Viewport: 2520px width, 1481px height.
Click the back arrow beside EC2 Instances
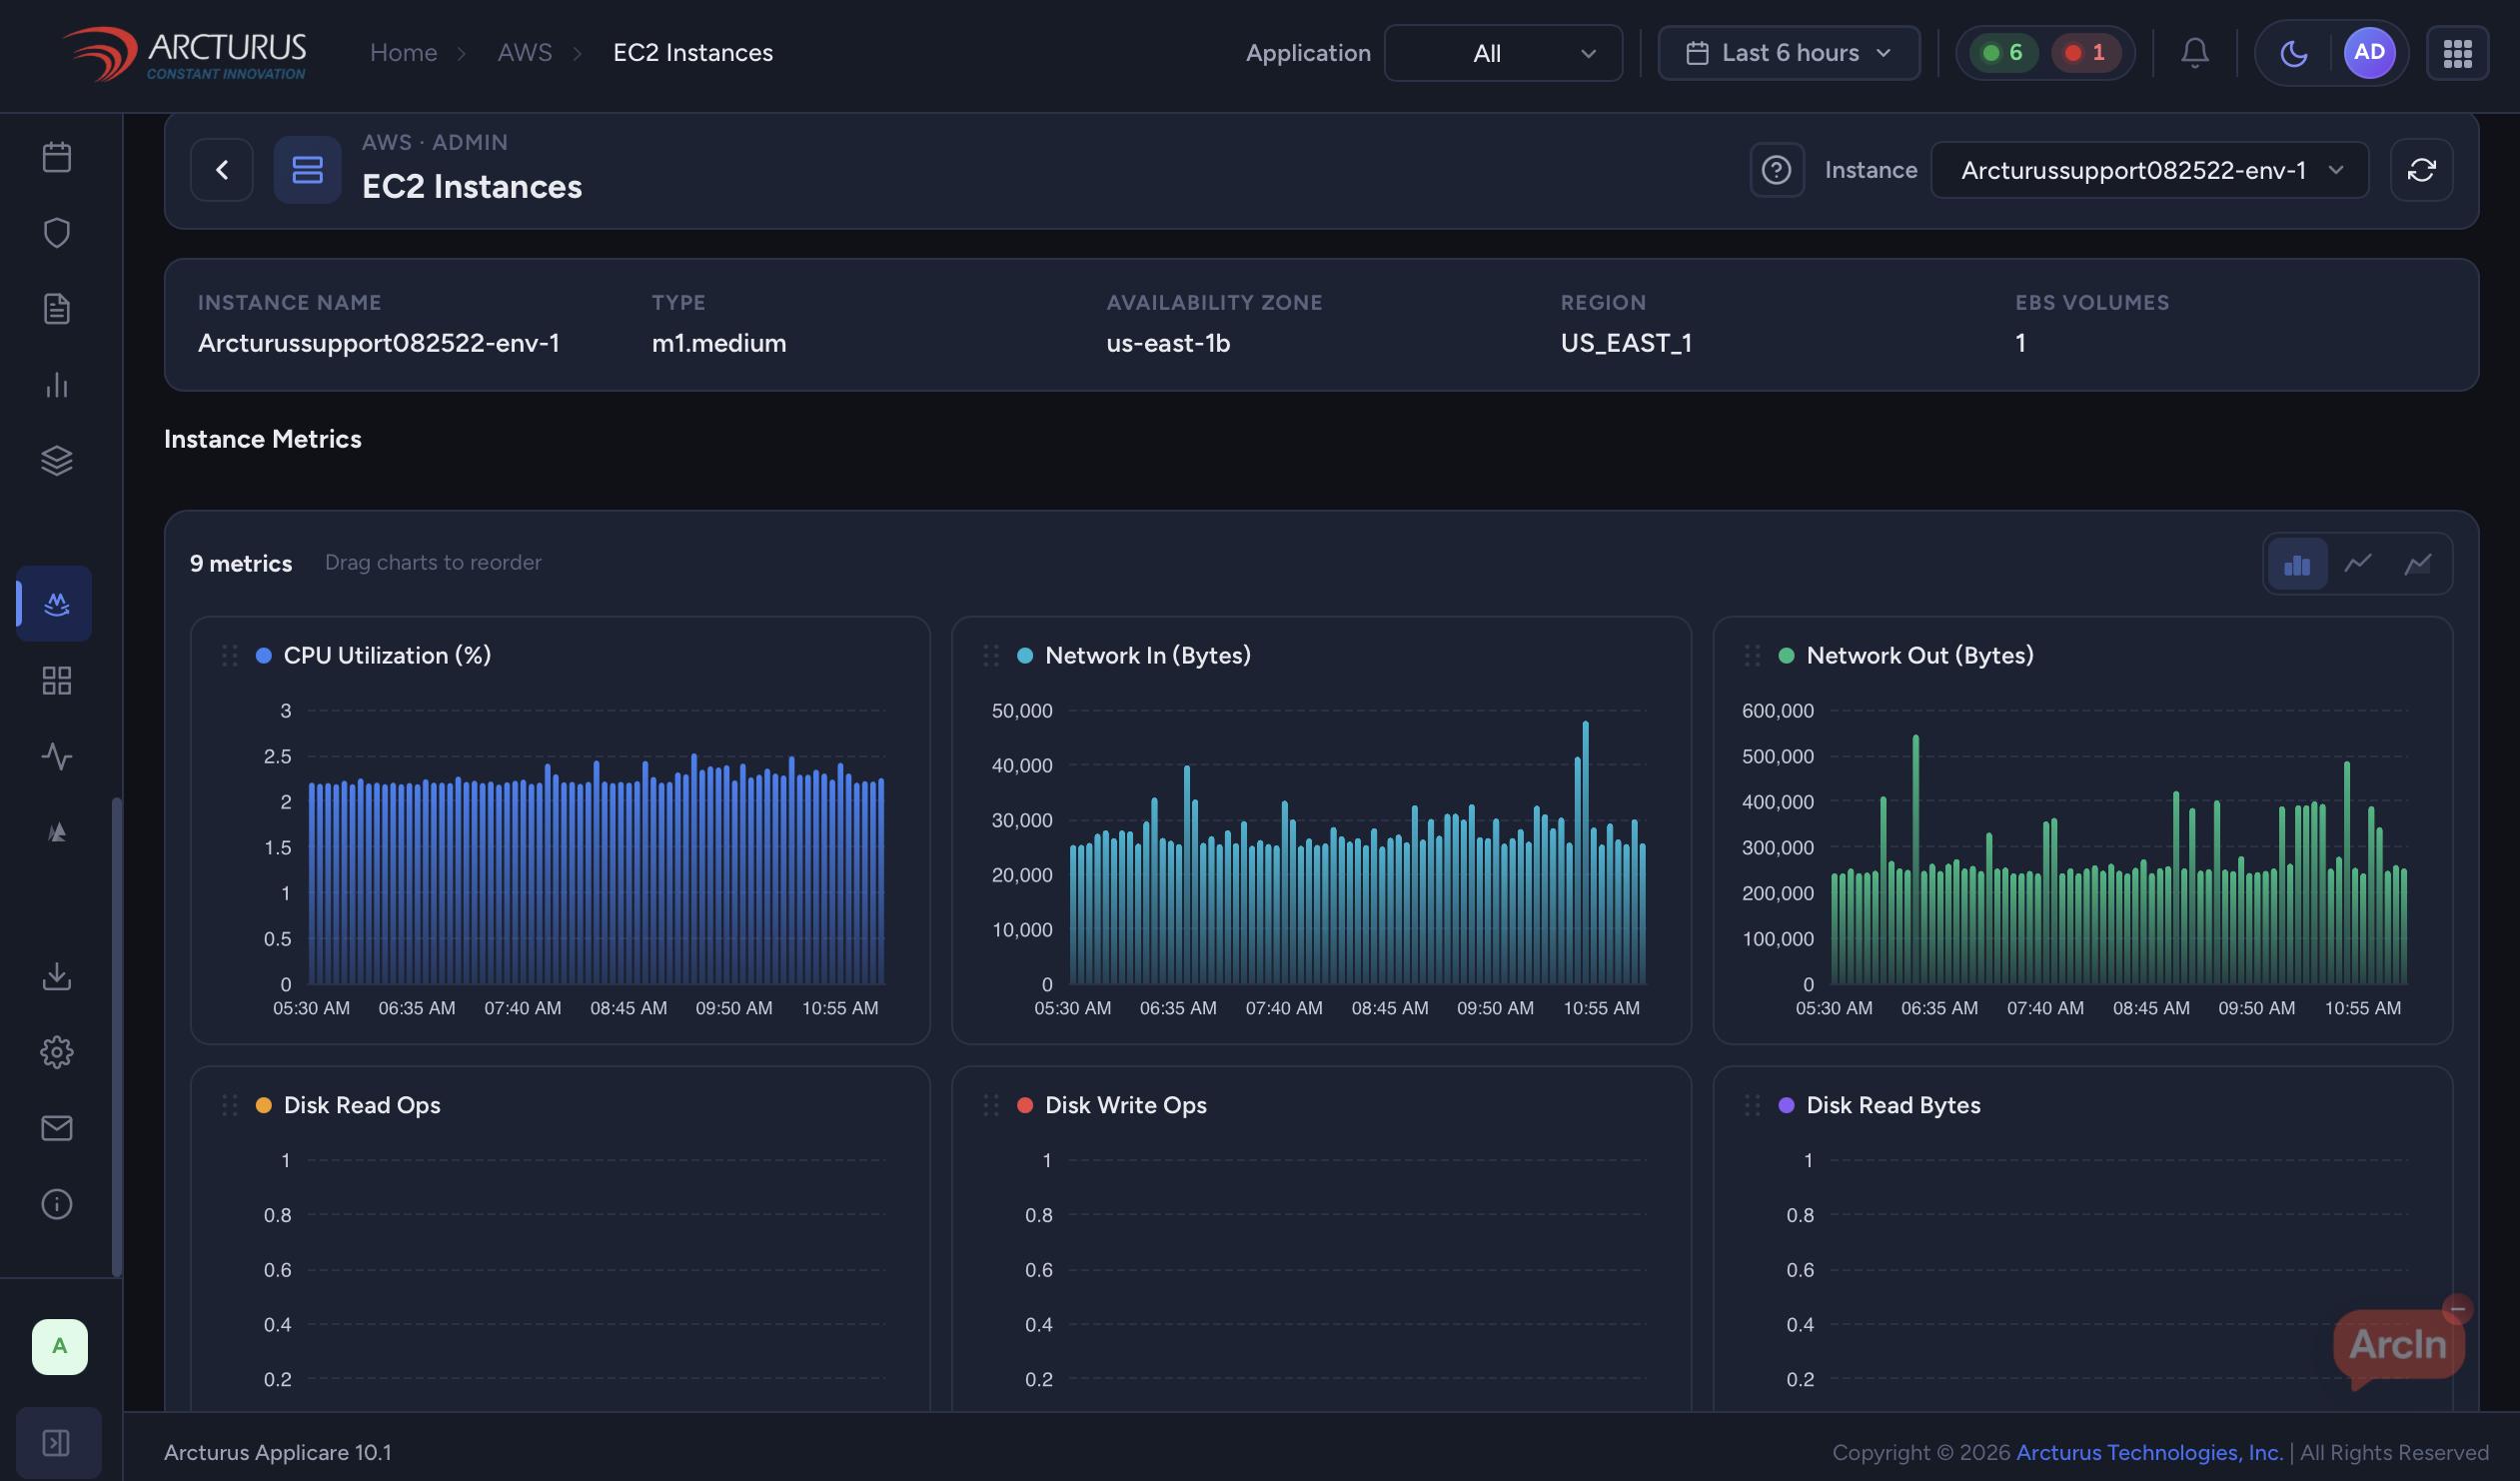coord(222,170)
